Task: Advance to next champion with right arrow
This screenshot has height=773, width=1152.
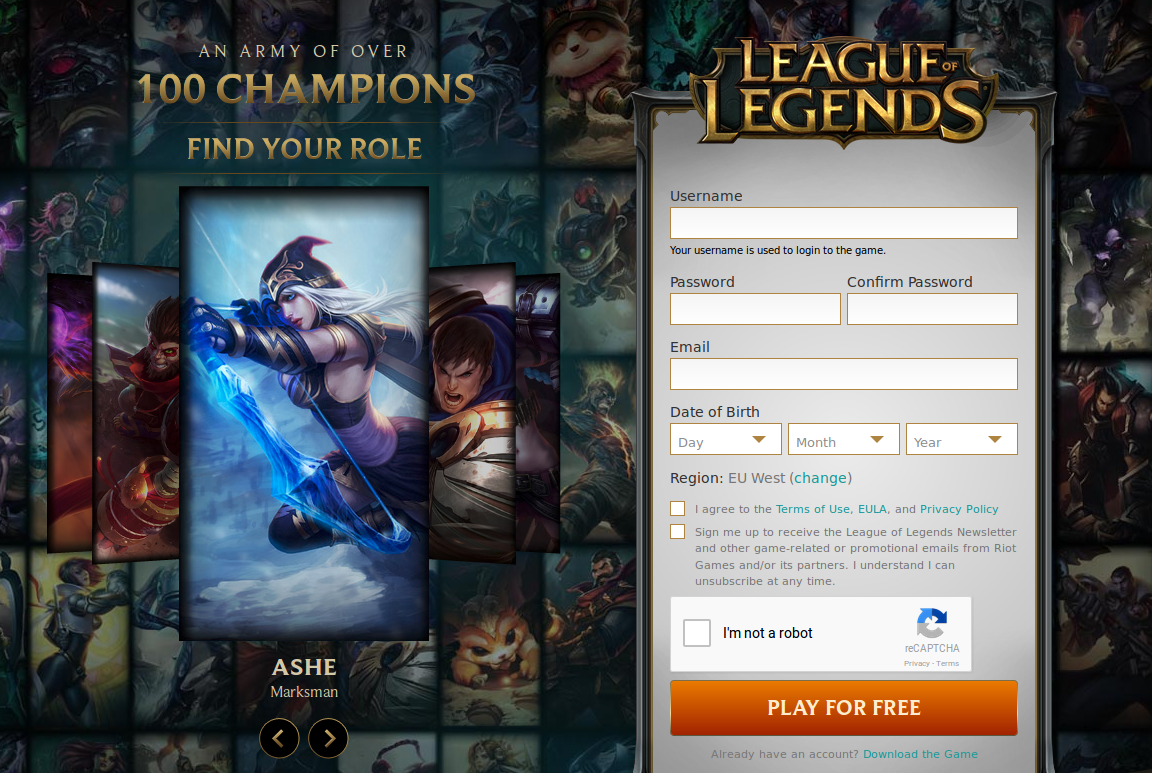Action: (328, 738)
